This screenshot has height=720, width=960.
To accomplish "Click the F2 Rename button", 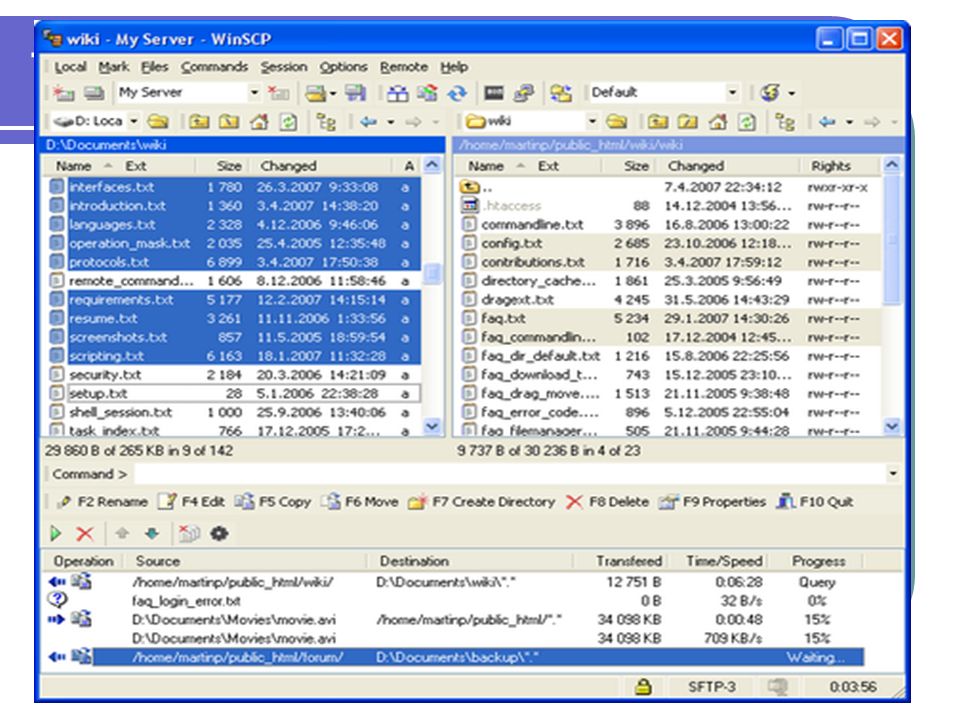I will click(102, 502).
